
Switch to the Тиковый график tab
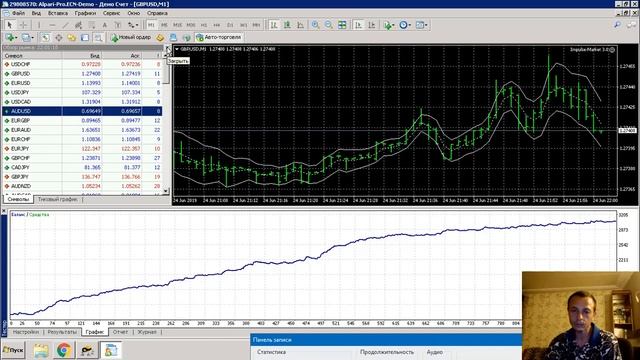pos(58,200)
